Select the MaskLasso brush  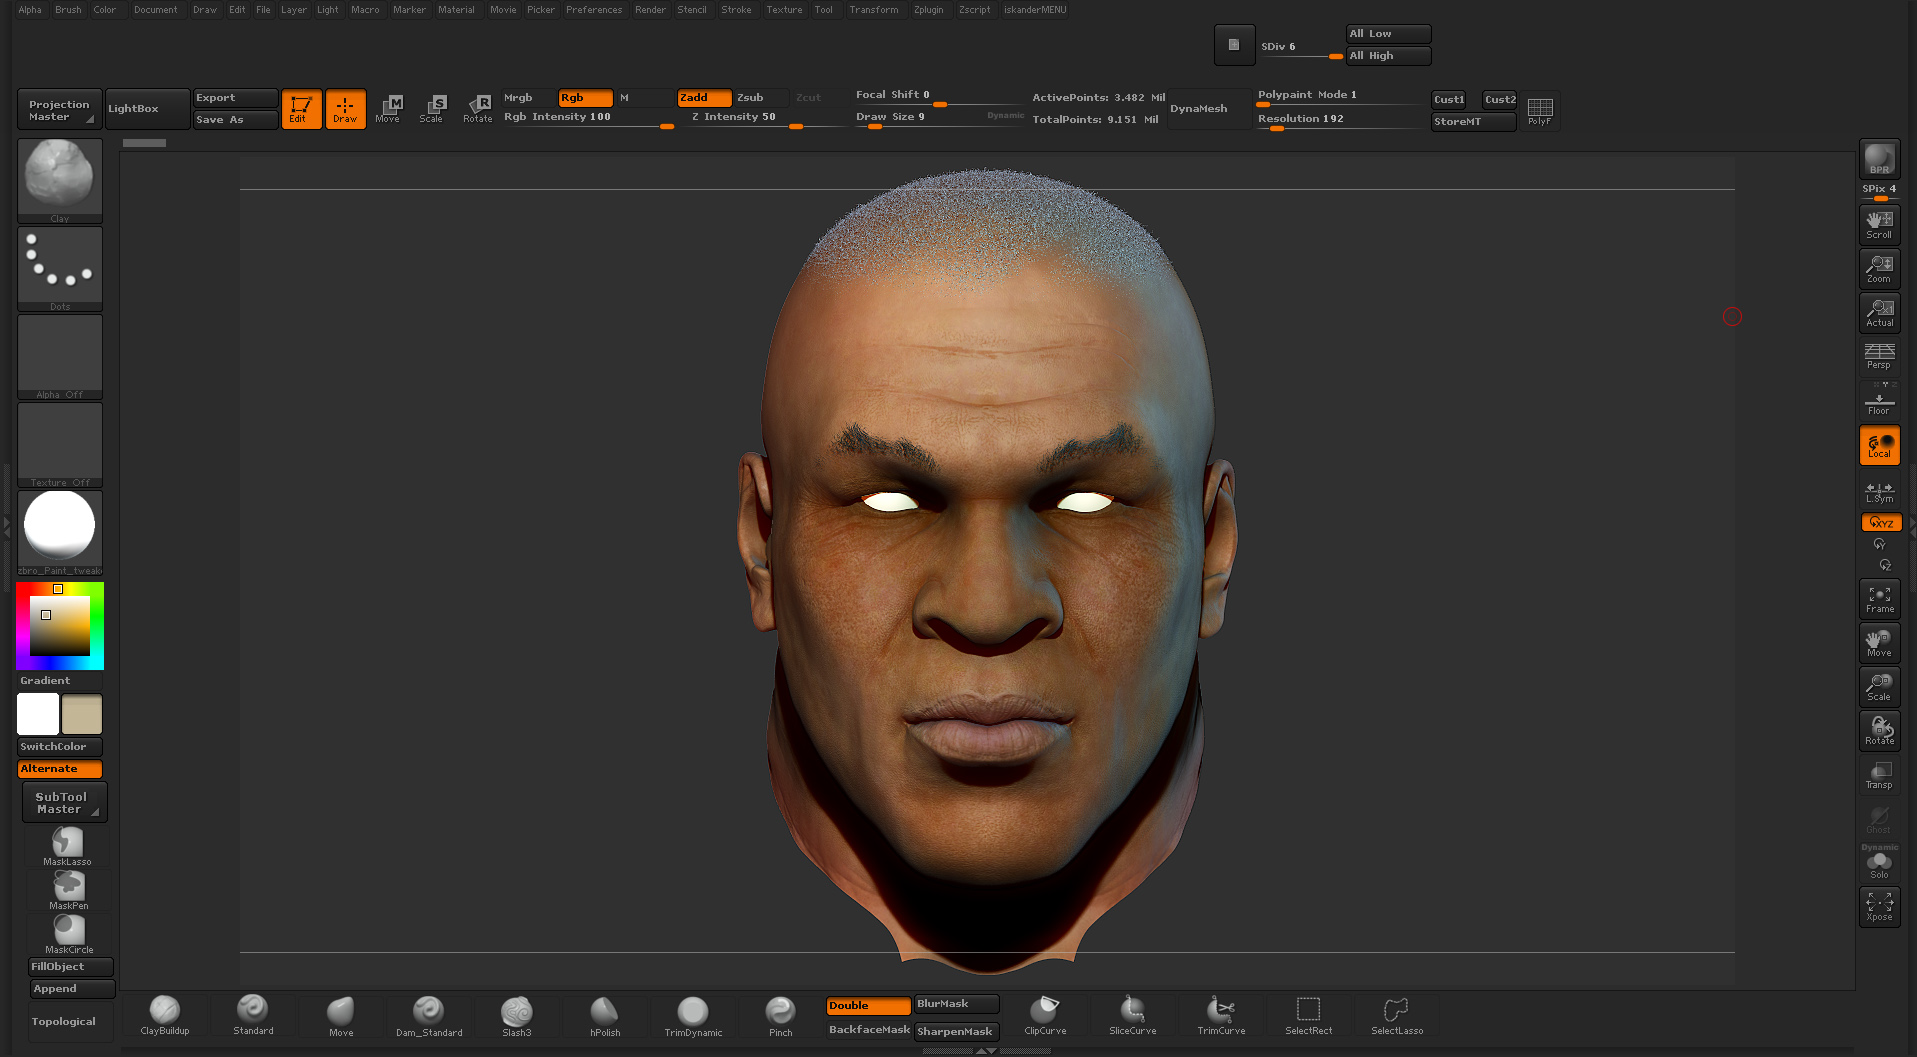coord(68,846)
